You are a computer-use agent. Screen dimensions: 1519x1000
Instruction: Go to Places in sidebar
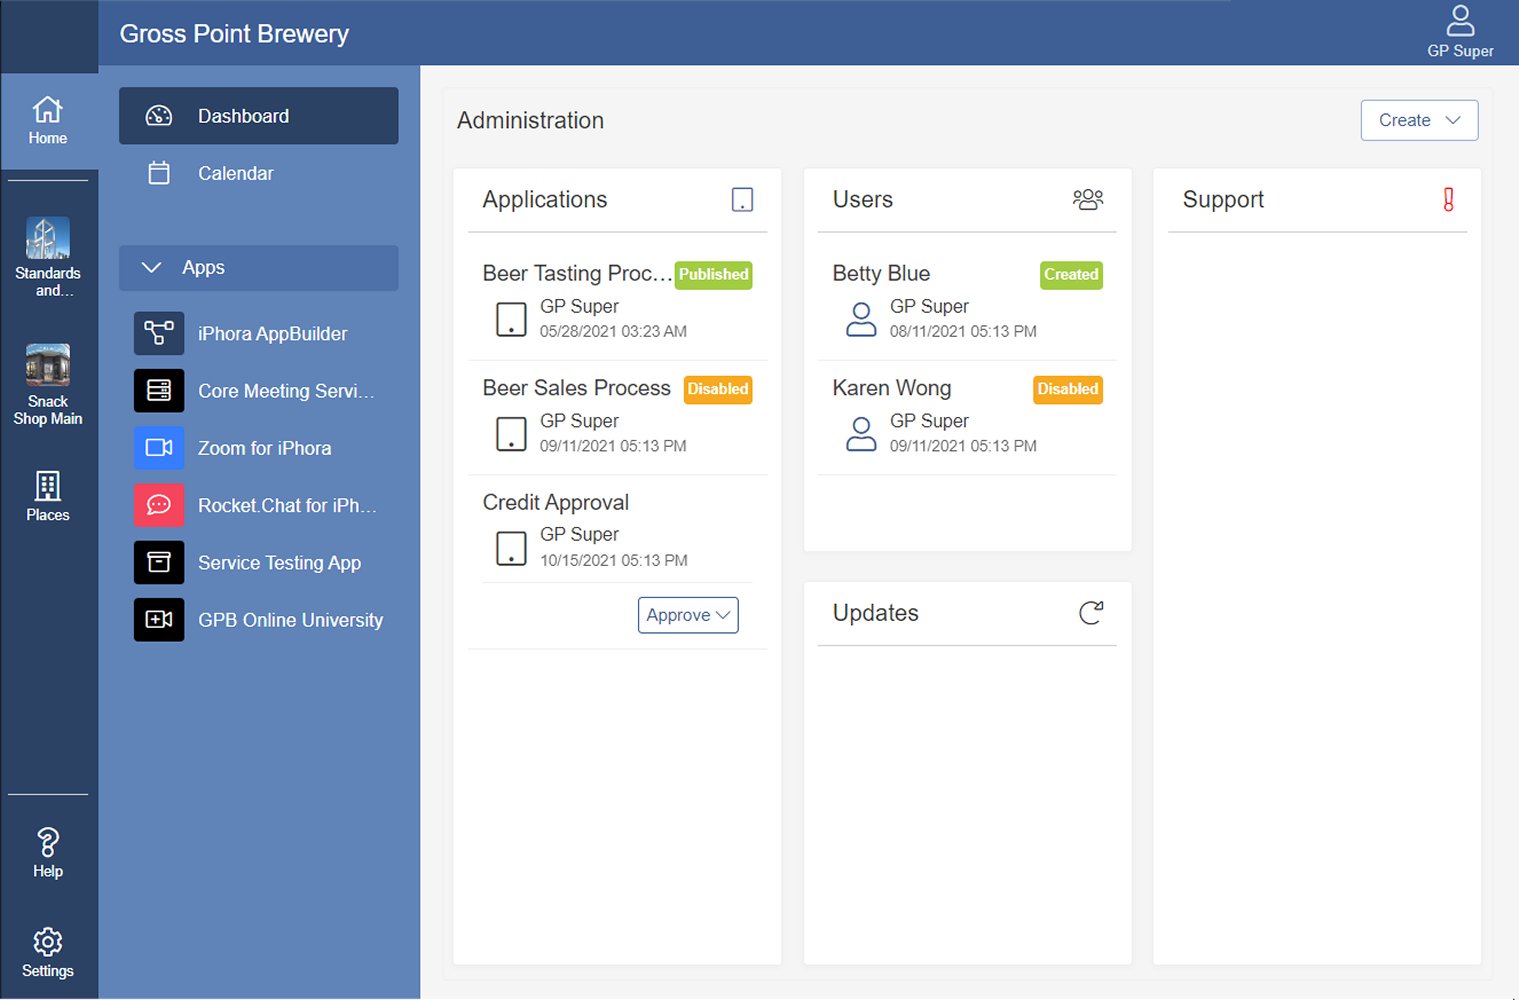click(48, 496)
